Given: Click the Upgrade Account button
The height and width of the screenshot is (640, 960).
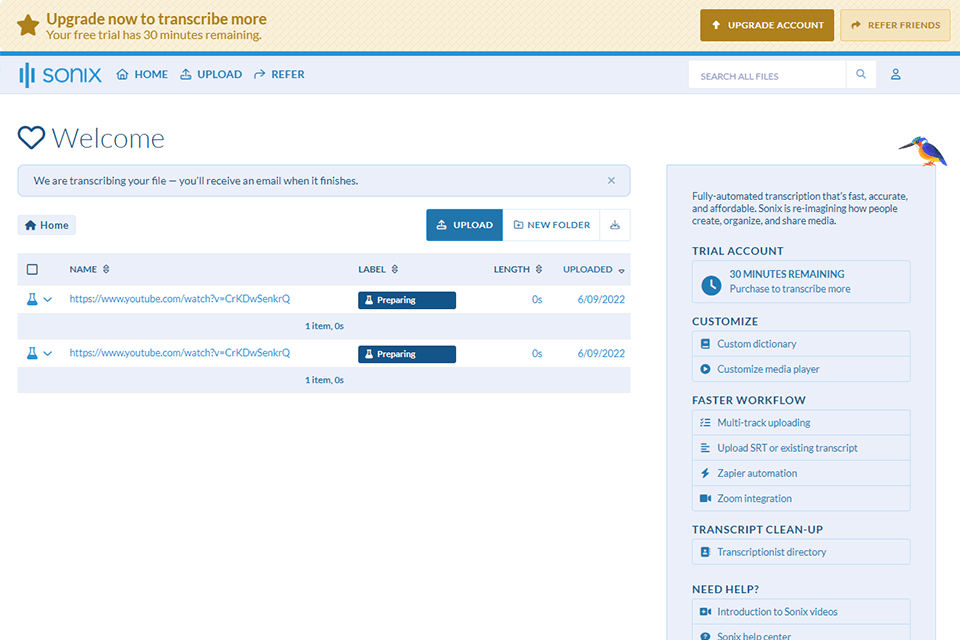Looking at the screenshot, I should (767, 25).
